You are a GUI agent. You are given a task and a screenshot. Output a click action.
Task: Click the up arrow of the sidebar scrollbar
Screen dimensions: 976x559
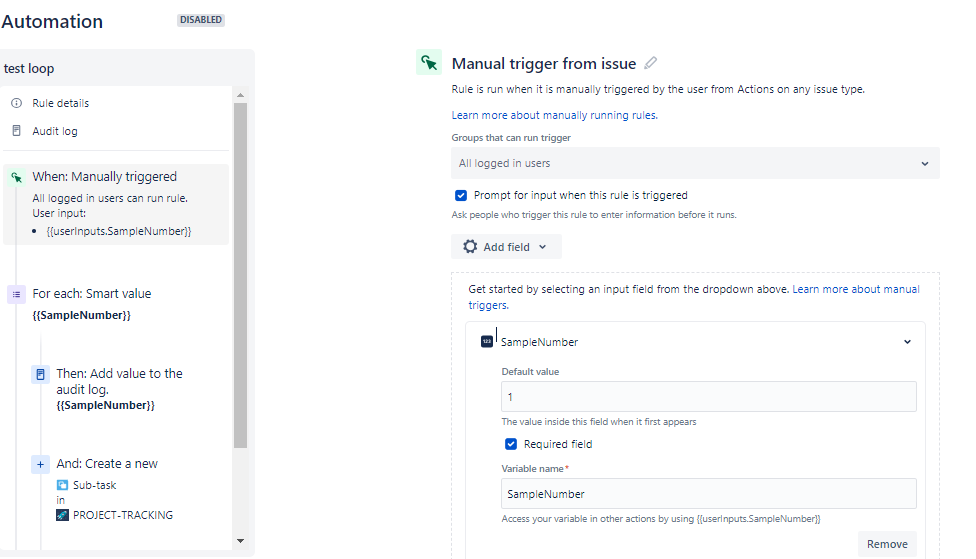pyautogui.click(x=240, y=95)
